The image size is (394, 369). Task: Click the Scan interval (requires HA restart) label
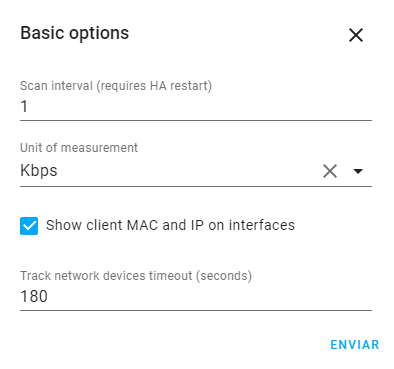[x=116, y=86]
